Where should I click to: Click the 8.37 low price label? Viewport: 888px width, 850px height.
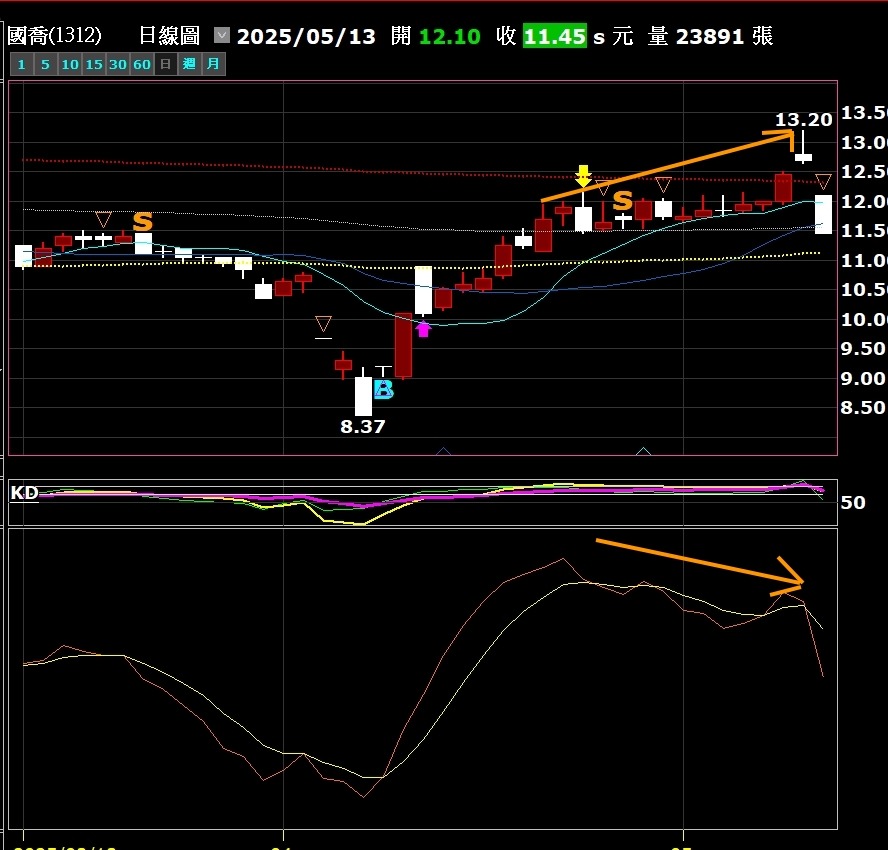[x=362, y=426]
